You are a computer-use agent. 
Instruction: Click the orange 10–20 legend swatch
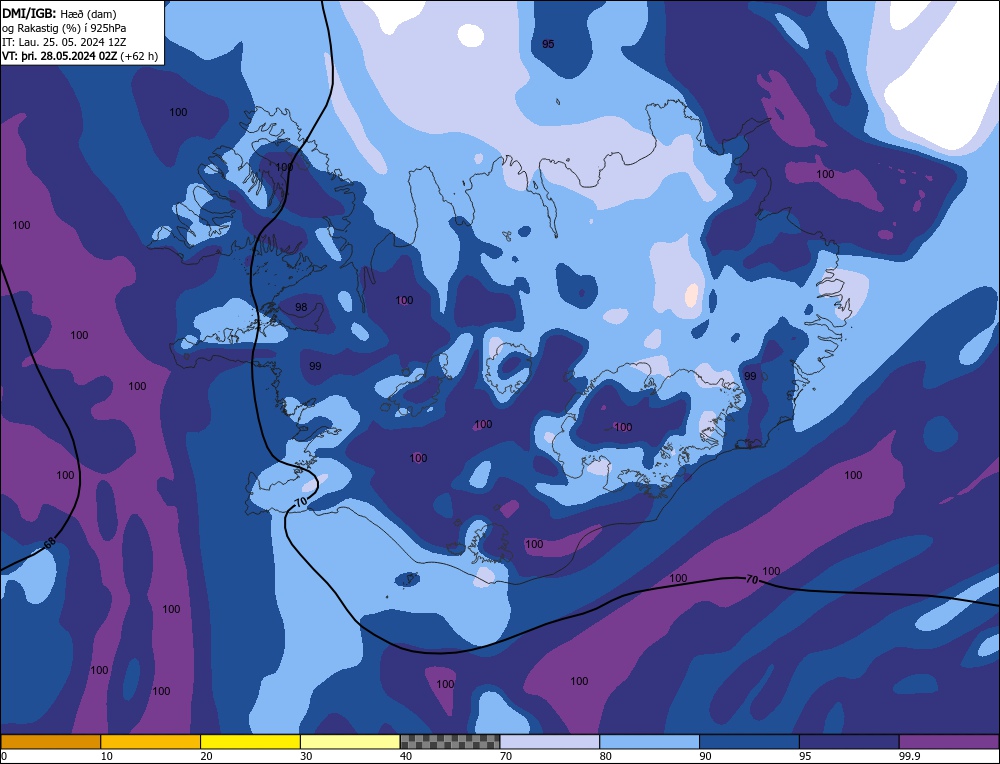click(x=151, y=742)
